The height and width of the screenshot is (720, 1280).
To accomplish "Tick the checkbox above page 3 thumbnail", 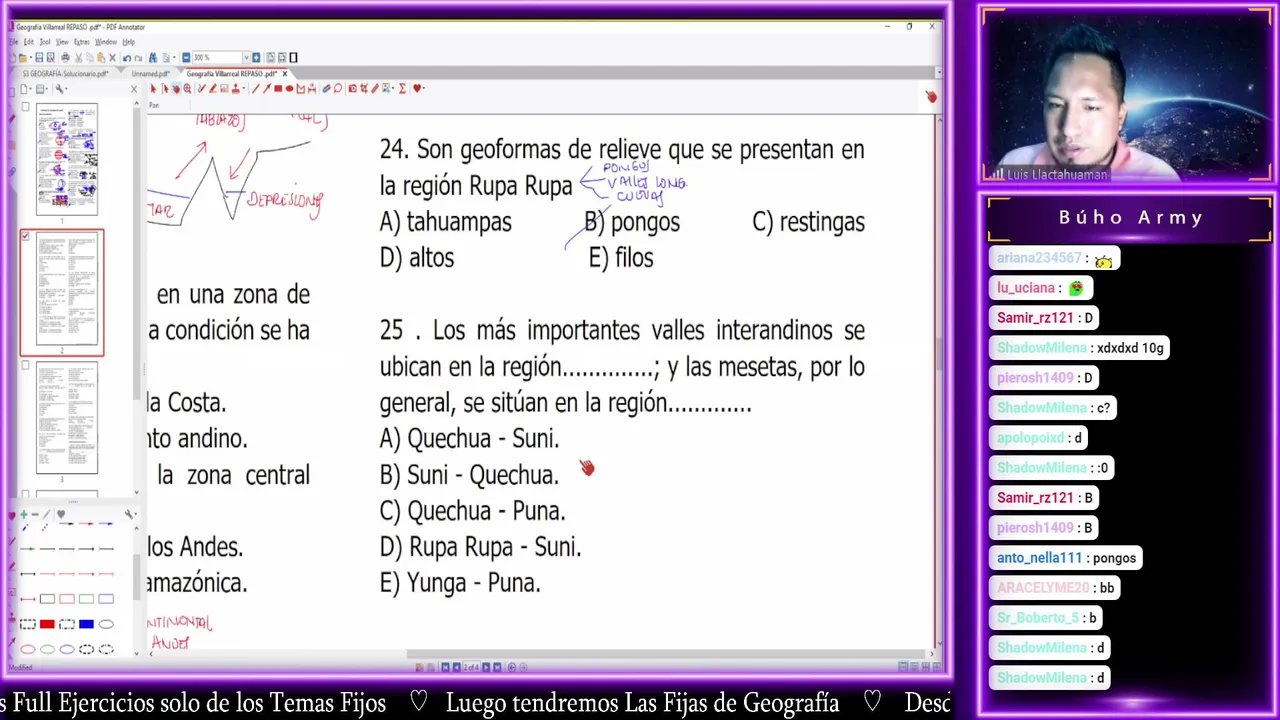I will (x=26, y=365).
